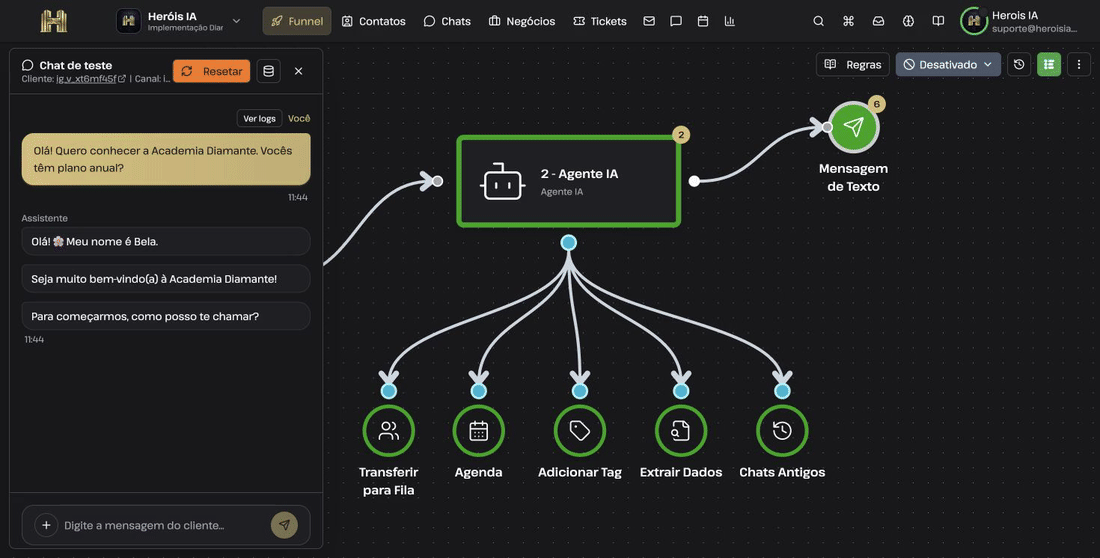Select the Transferir para Fila node
1100x558 pixels.
coord(389,431)
